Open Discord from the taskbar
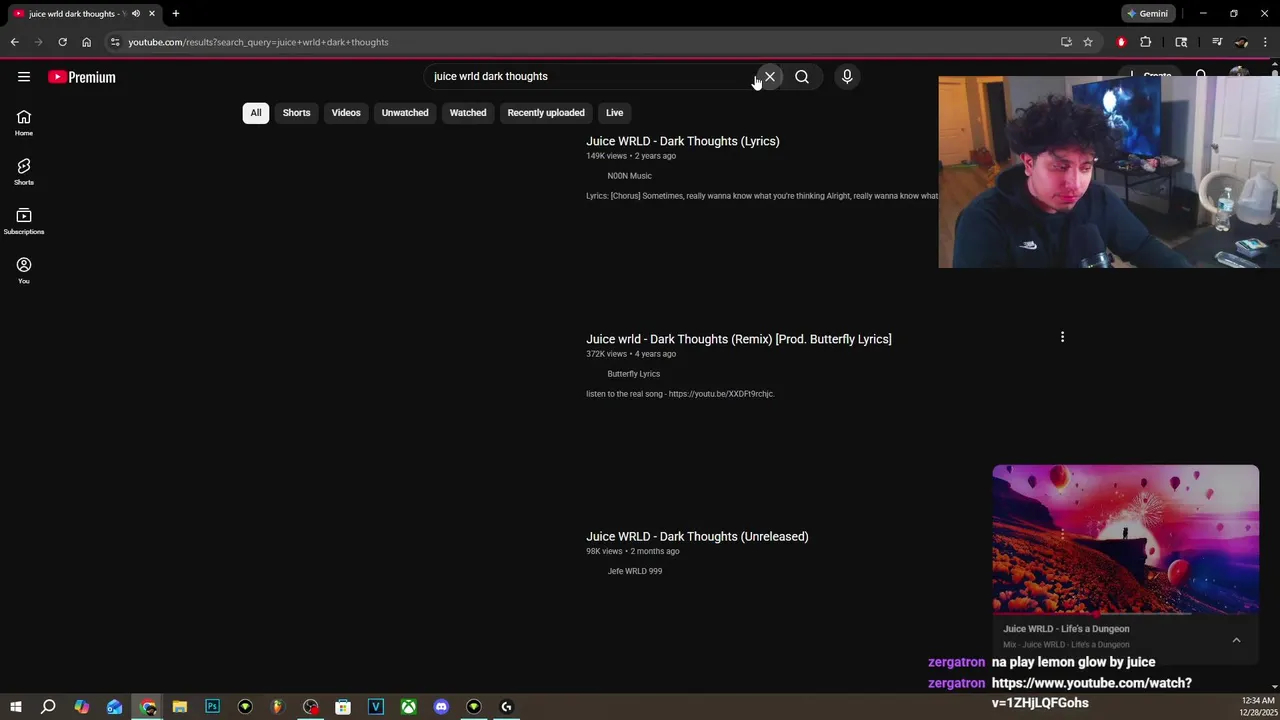 point(441,707)
